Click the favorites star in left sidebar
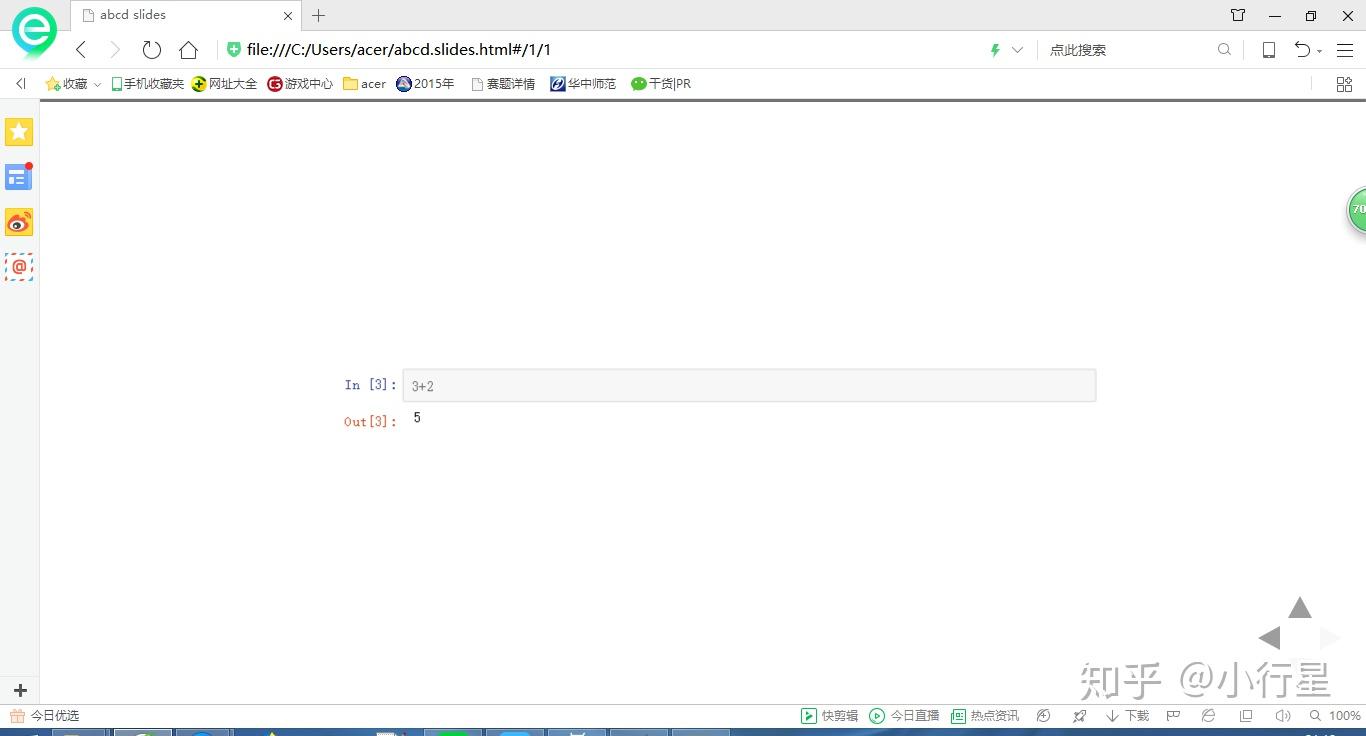Screen dimensions: 1366x736 coord(19,131)
